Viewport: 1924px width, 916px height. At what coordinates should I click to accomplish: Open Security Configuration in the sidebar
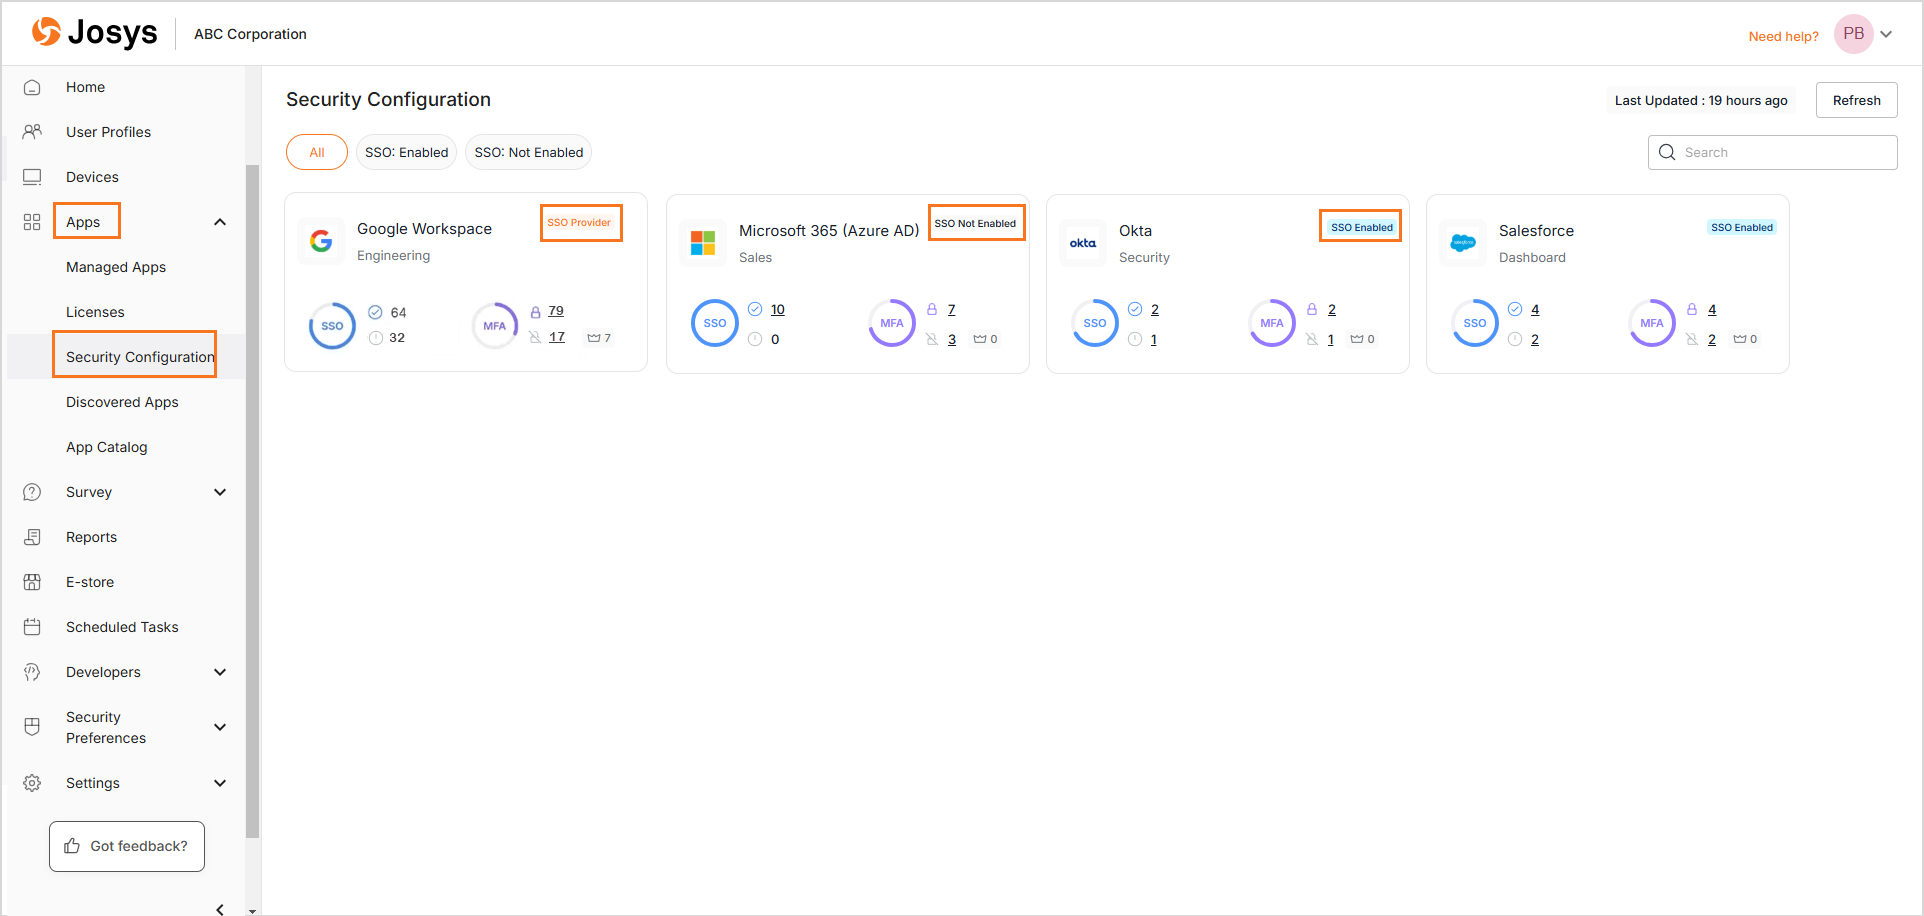click(140, 357)
